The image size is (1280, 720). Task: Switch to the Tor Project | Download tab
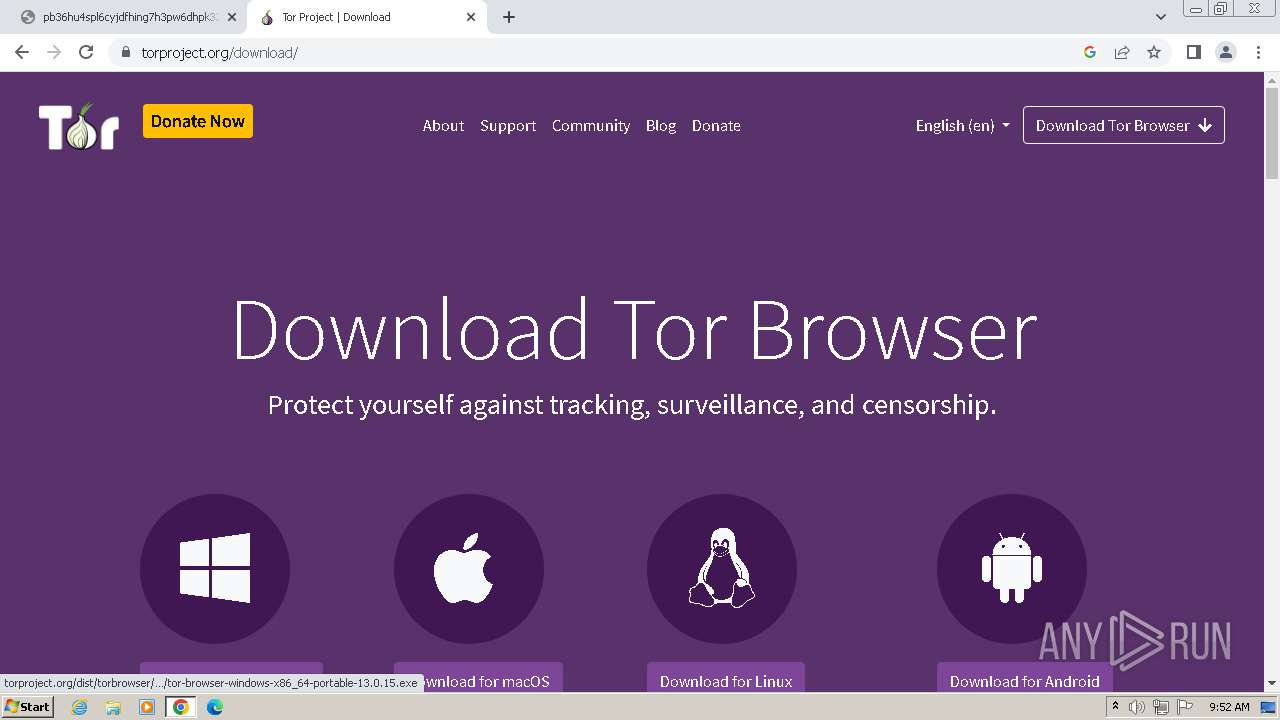(365, 17)
